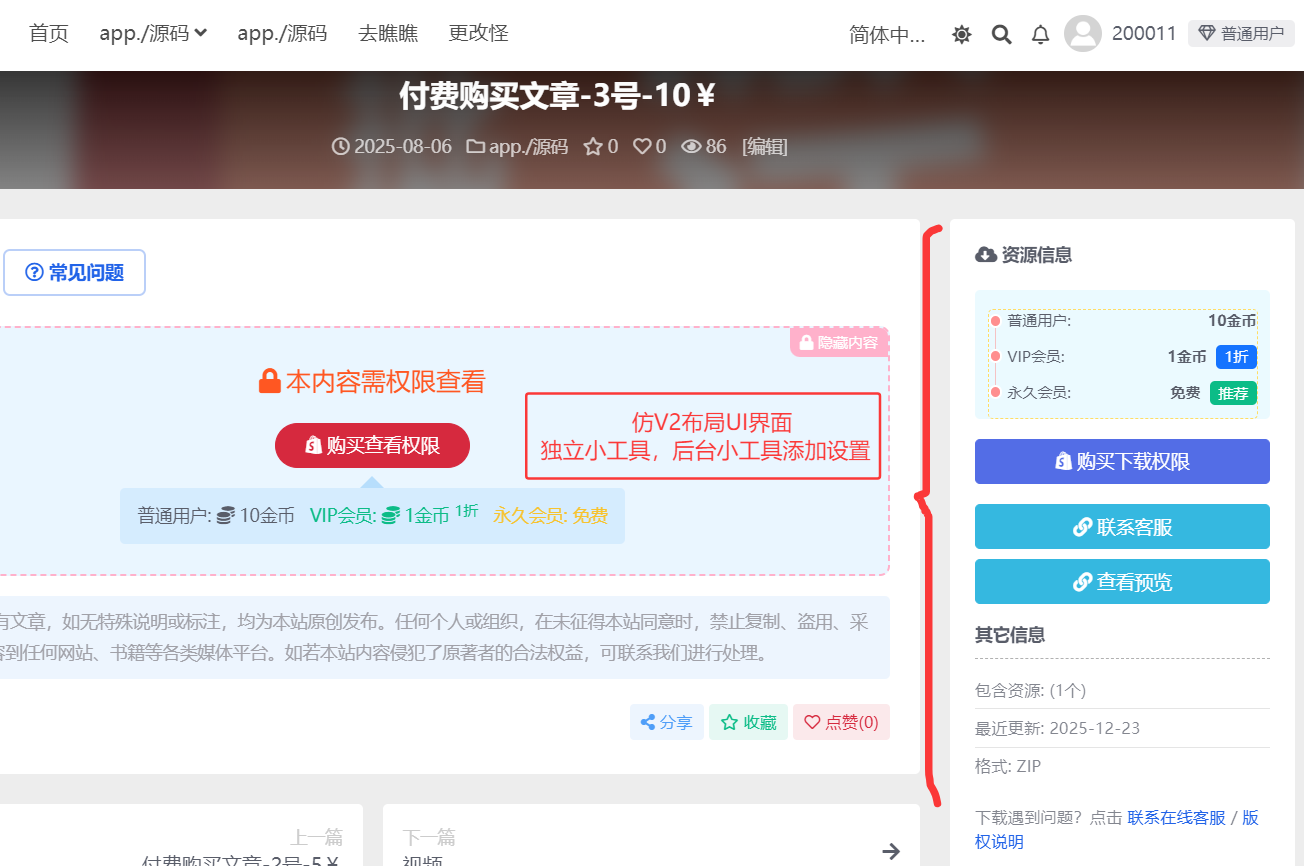
Task: Open the 简体中文 language selector
Action: point(887,35)
